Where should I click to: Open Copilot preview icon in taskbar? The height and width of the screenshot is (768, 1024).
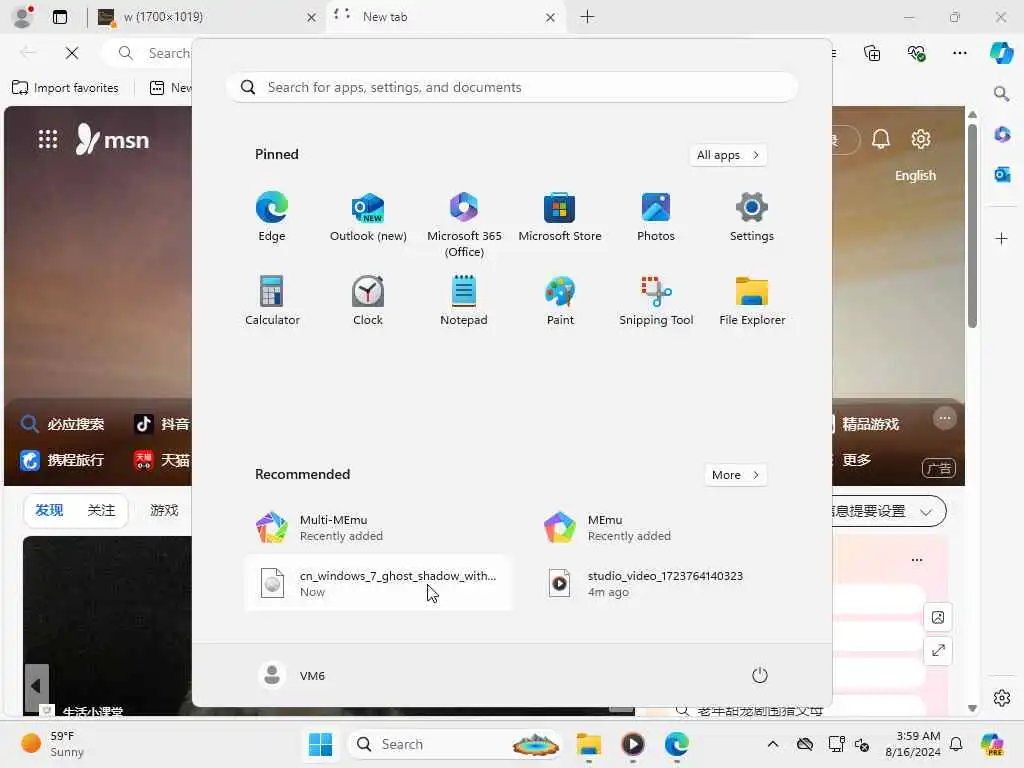click(x=993, y=744)
